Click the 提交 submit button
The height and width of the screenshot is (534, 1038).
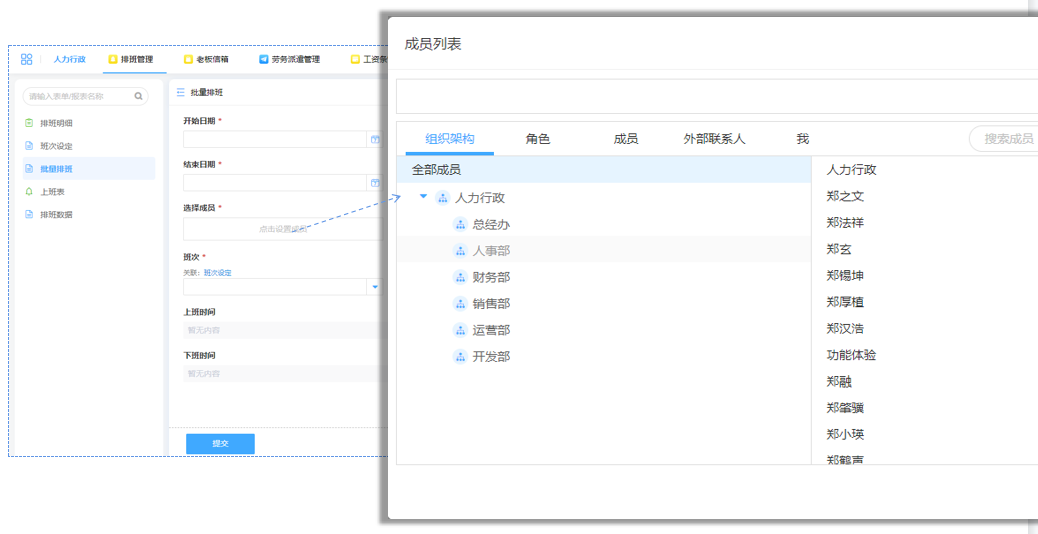[x=220, y=443]
